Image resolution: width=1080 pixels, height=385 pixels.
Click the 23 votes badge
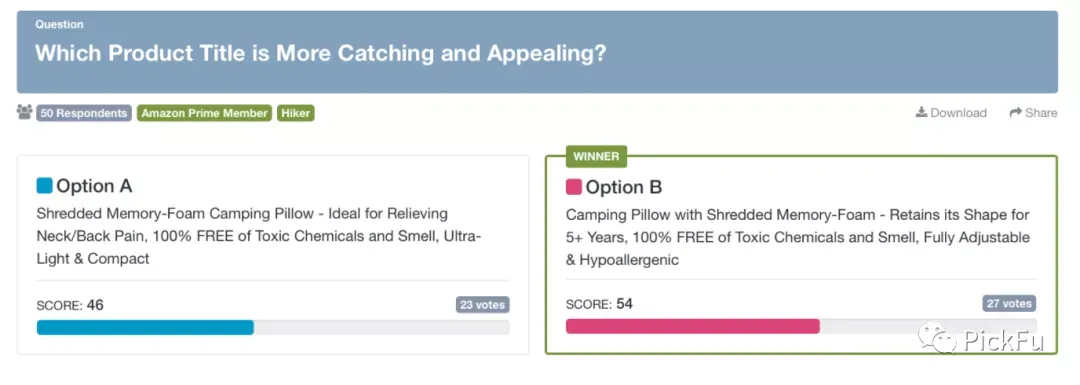pos(482,304)
